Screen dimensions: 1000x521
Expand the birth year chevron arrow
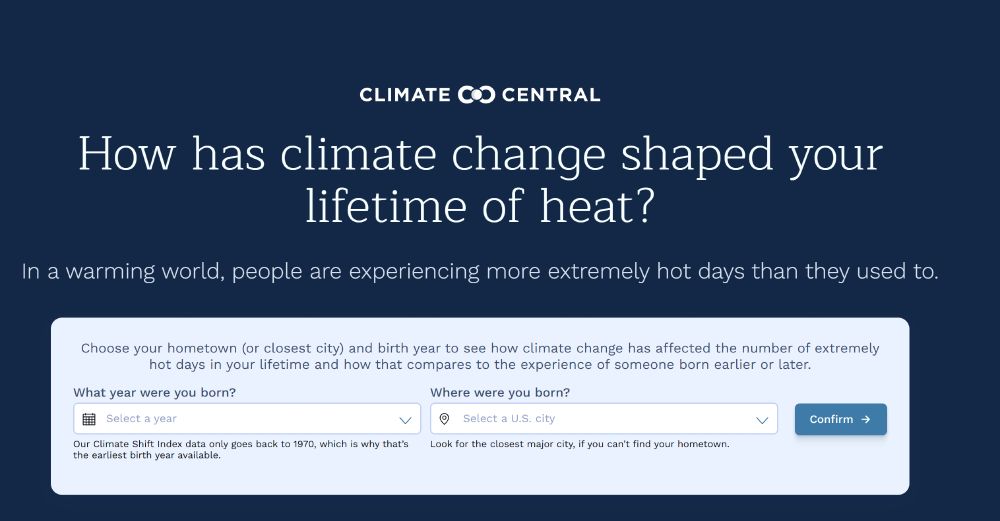tap(405, 420)
